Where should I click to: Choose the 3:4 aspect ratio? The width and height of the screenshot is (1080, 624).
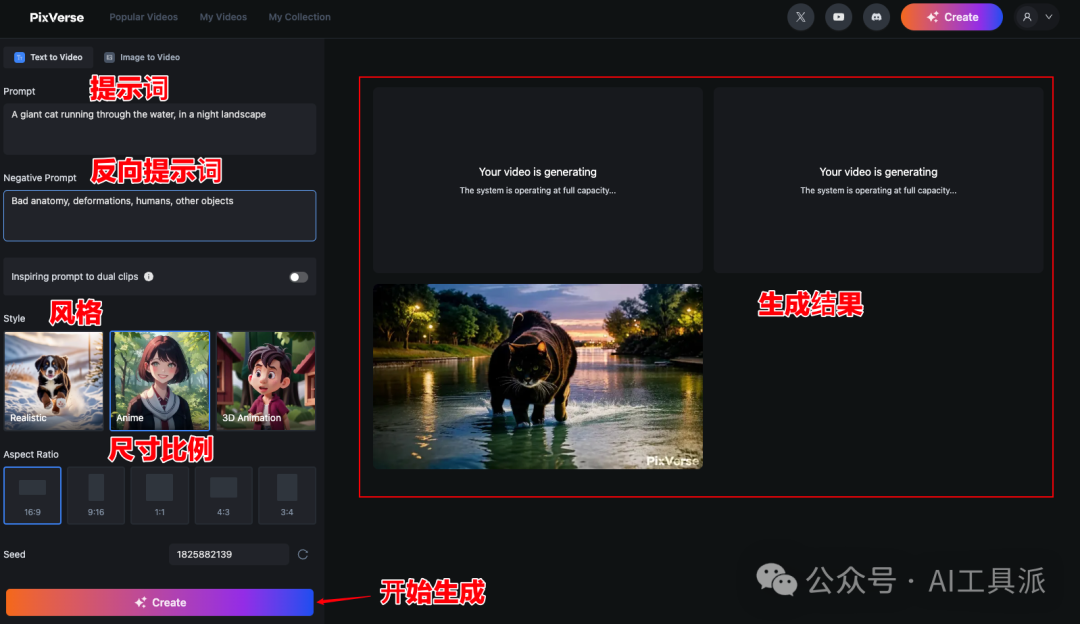[287, 495]
